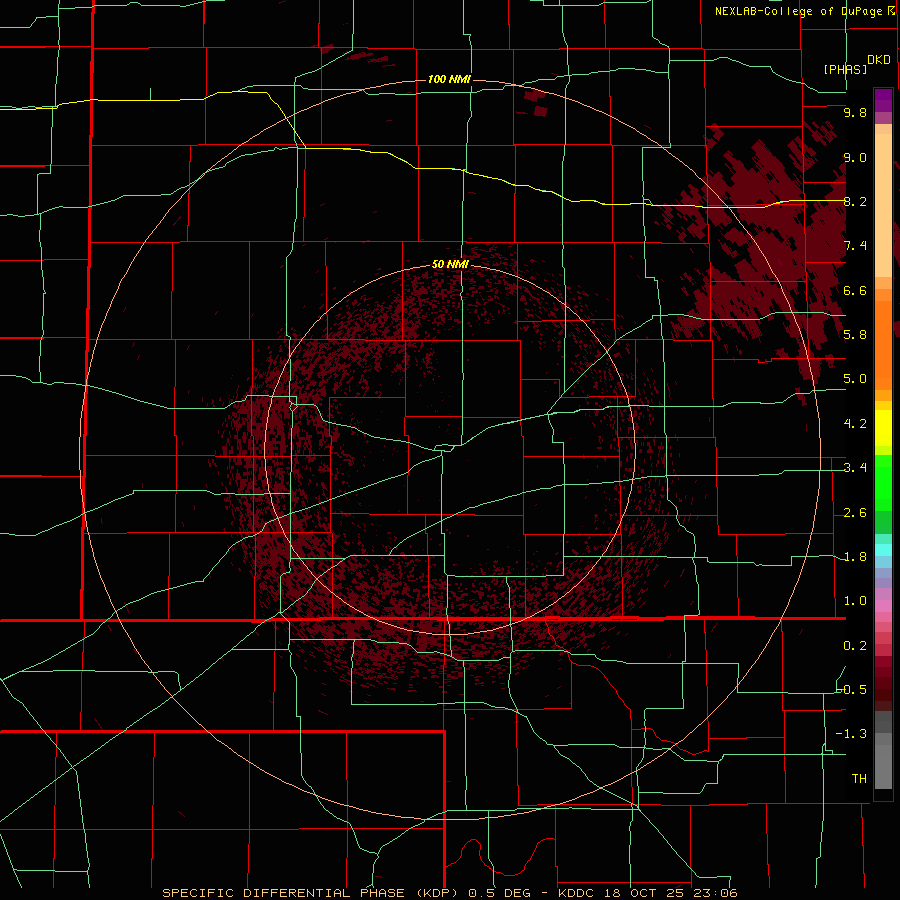Click the 2.6 value on the scale
The image size is (900, 900).
pyautogui.click(x=855, y=513)
